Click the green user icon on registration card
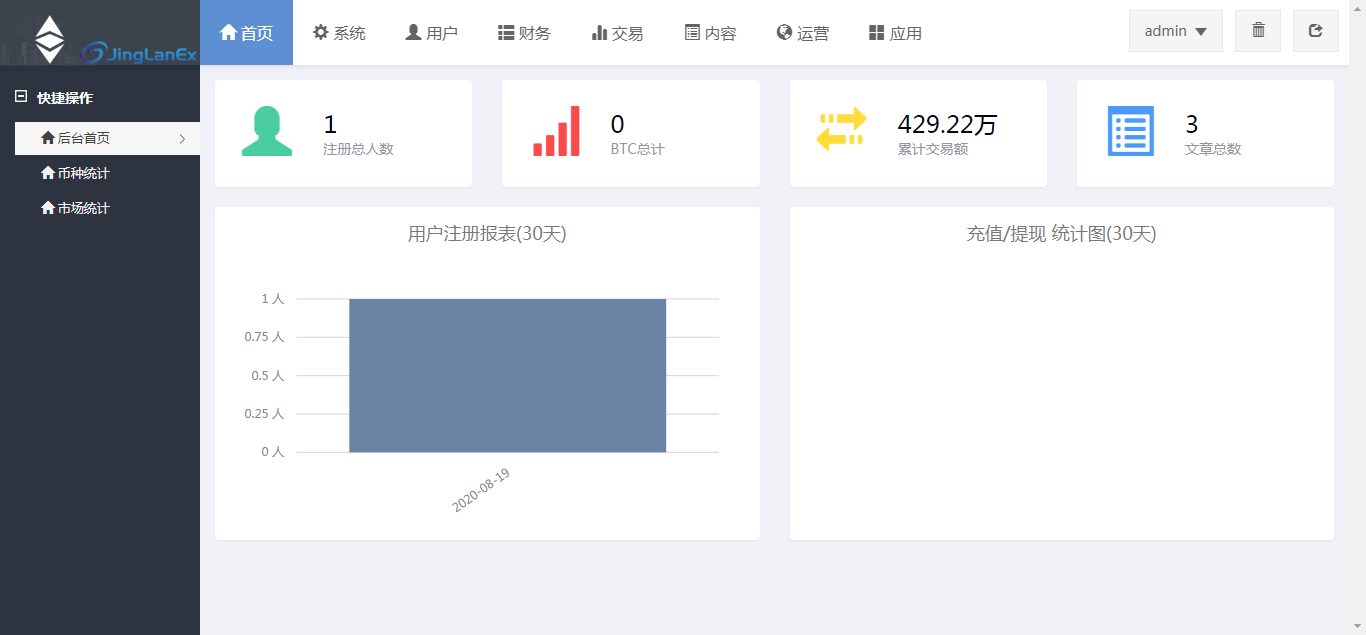Viewport: 1366px width, 635px height. click(267, 131)
